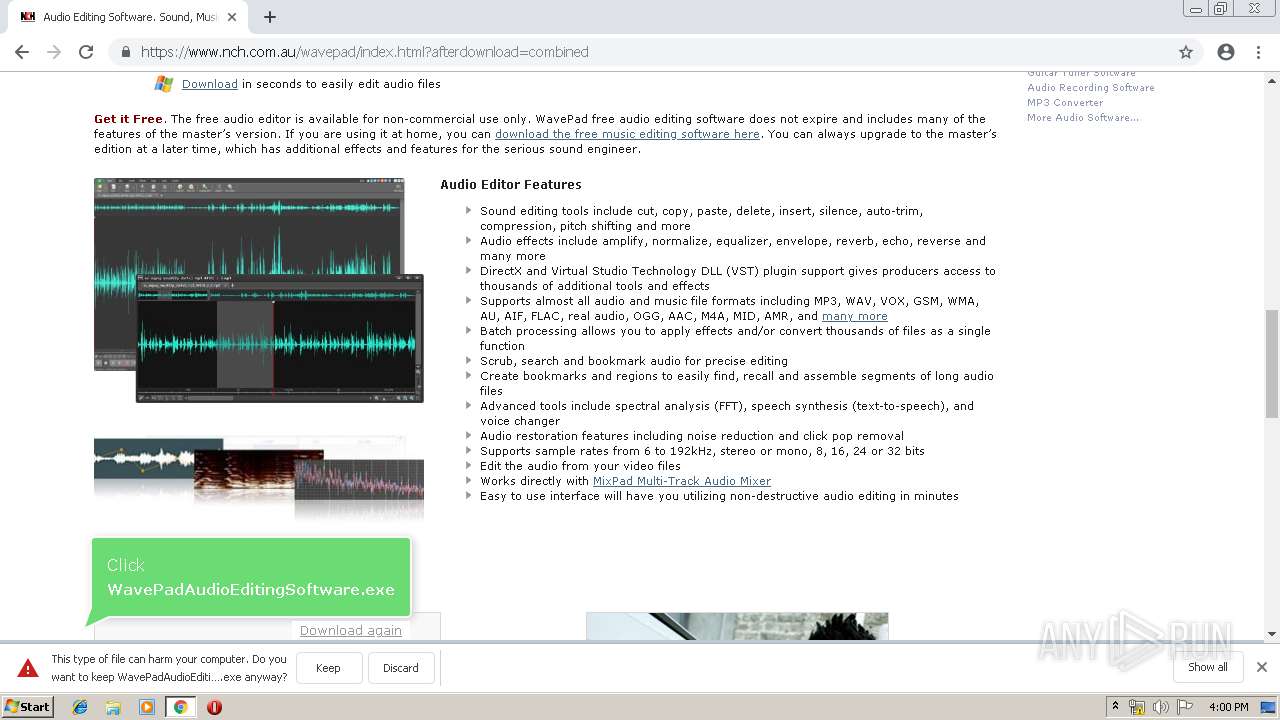Viewport: 1280px width, 720px height.
Task: Discard the downloaded WavePad file
Action: (x=401, y=668)
